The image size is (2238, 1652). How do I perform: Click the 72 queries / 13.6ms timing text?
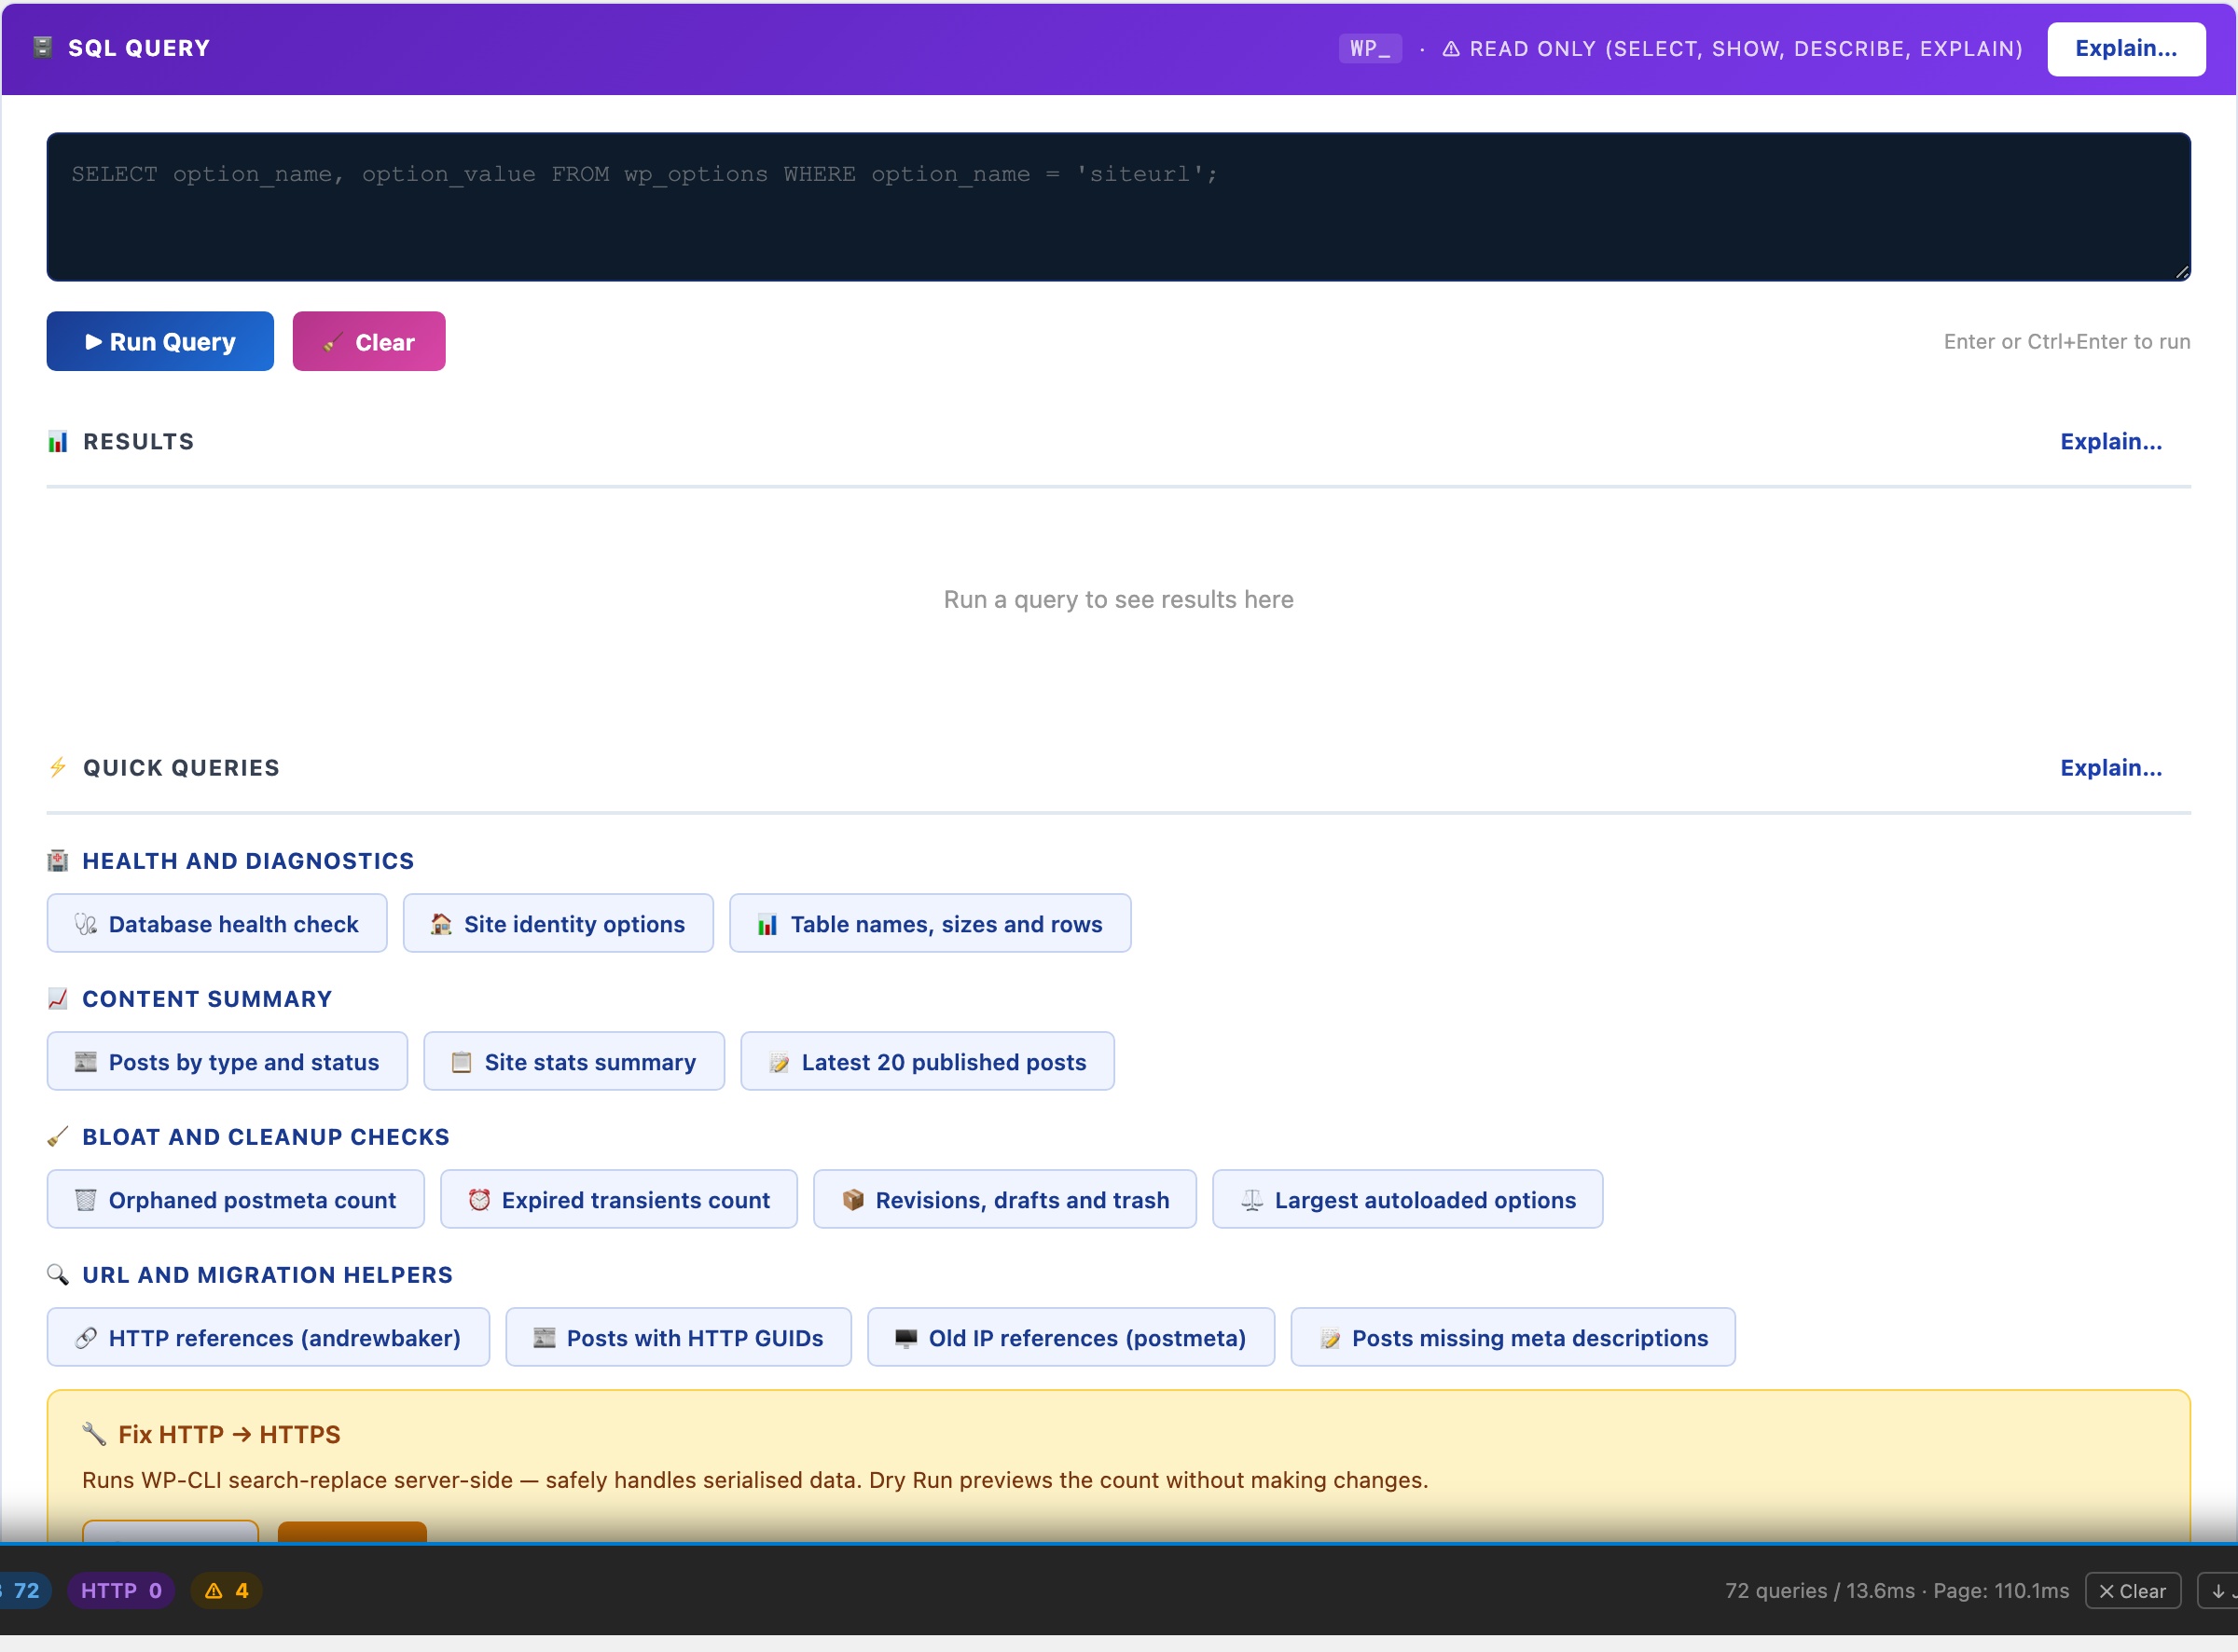(x=1897, y=1590)
